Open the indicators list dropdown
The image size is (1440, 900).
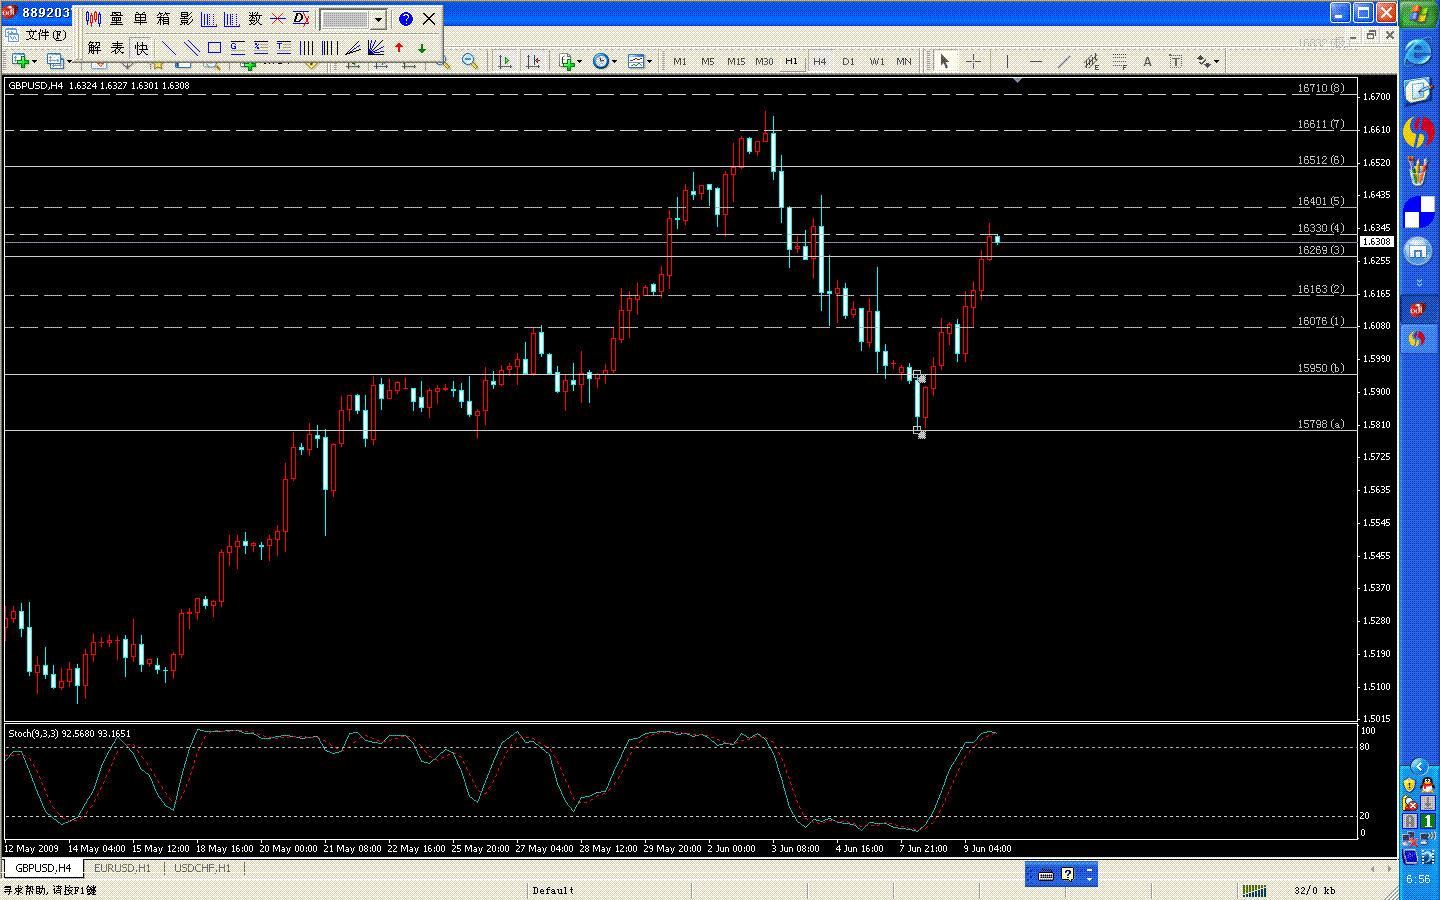coord(571,61)
